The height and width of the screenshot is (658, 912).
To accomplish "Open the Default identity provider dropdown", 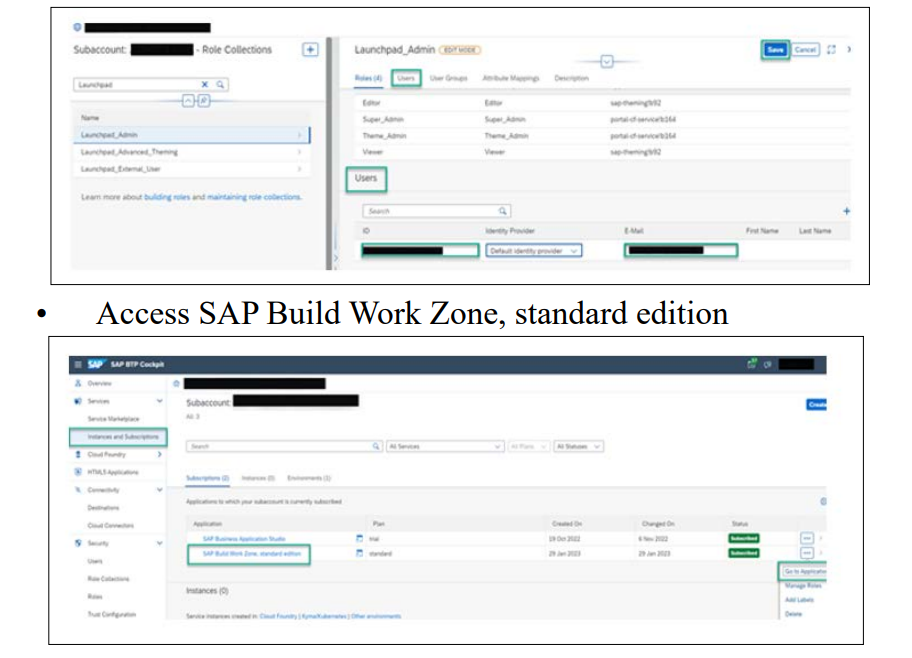I will point(533,251).
